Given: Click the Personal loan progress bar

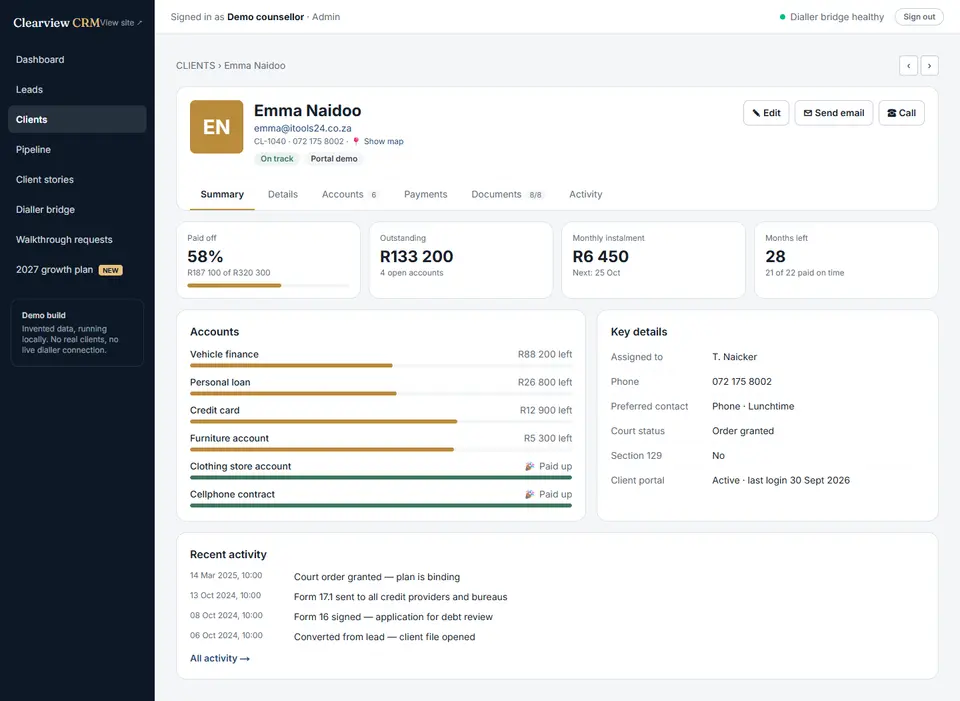Looking at the screenshot, I should [381, 394].
